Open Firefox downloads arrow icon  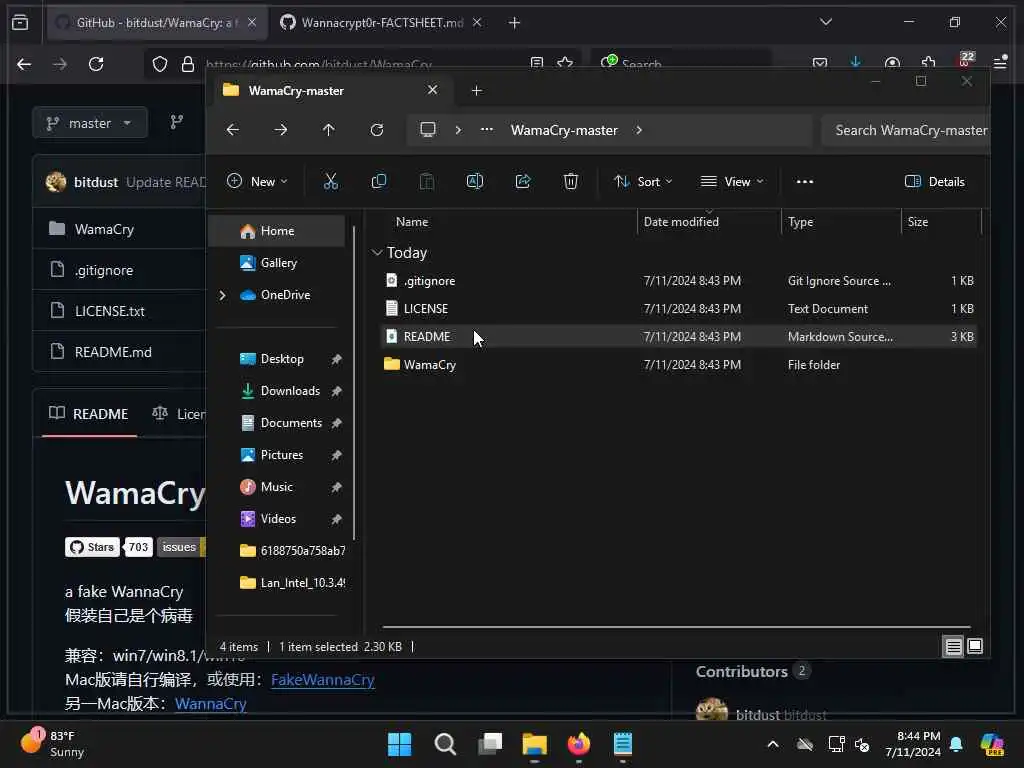(x=856, y=63)
